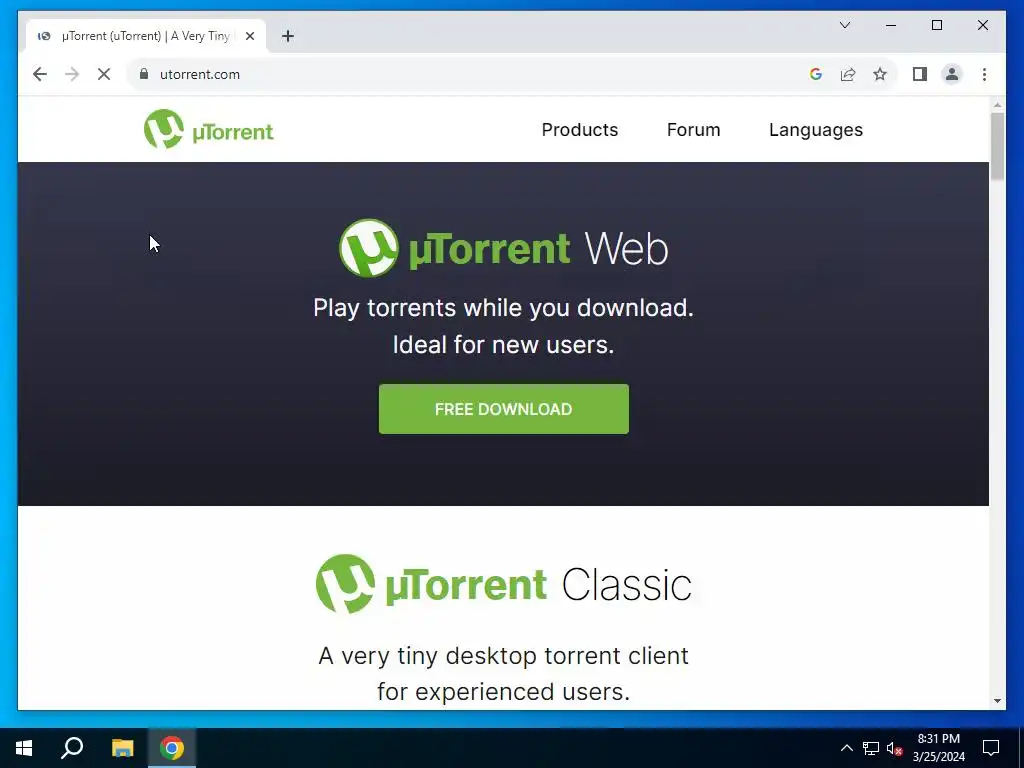Click the Google icon in the address bar
The image size is (1024, 768).
pyautogui.click(x=816, y=74)
